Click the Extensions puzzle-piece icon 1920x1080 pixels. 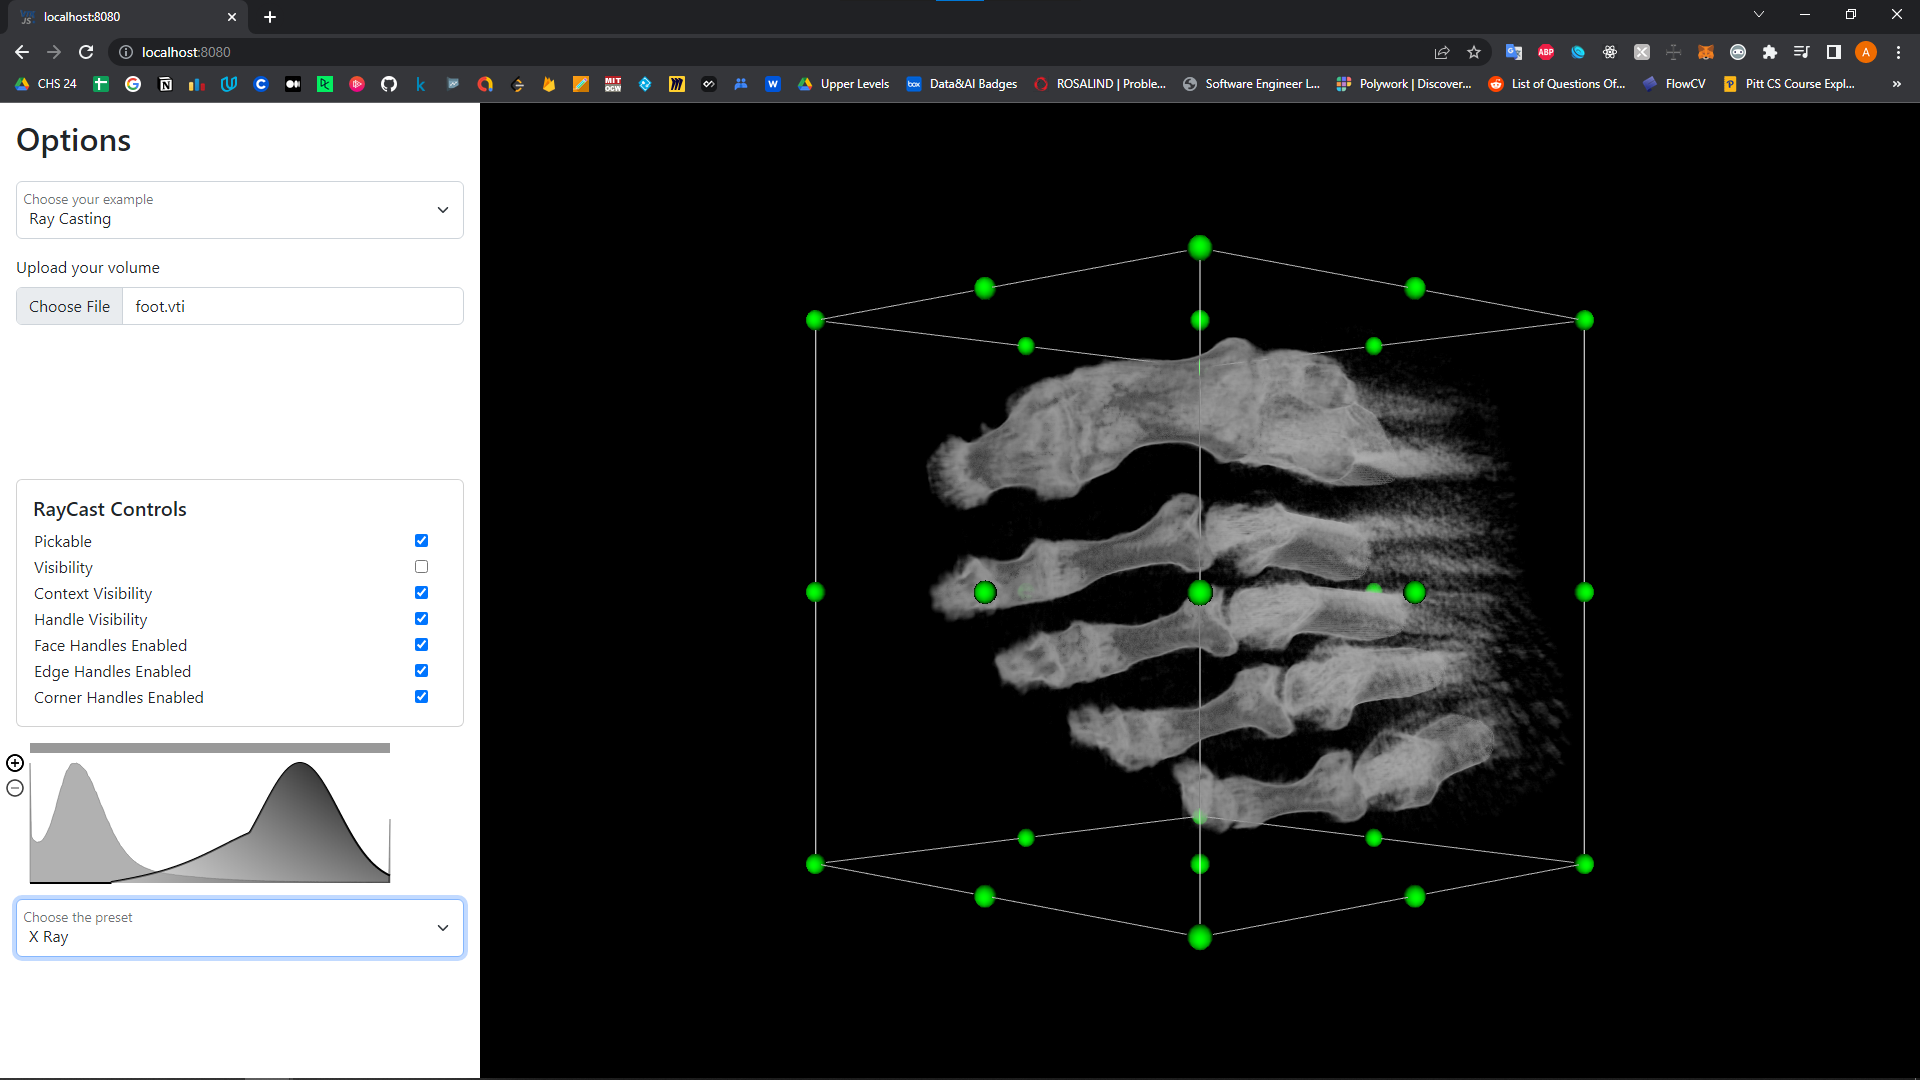1771,52
